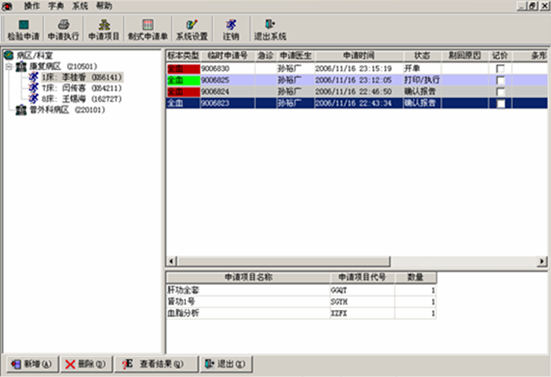Select the 康复病区 (210501) ward node
Image resolution: width=551 pixels, height=377 pixels.
click(63, 66)
